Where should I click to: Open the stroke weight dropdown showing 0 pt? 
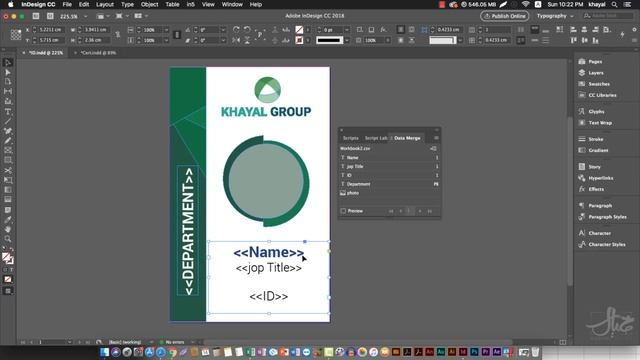[347, 30]
